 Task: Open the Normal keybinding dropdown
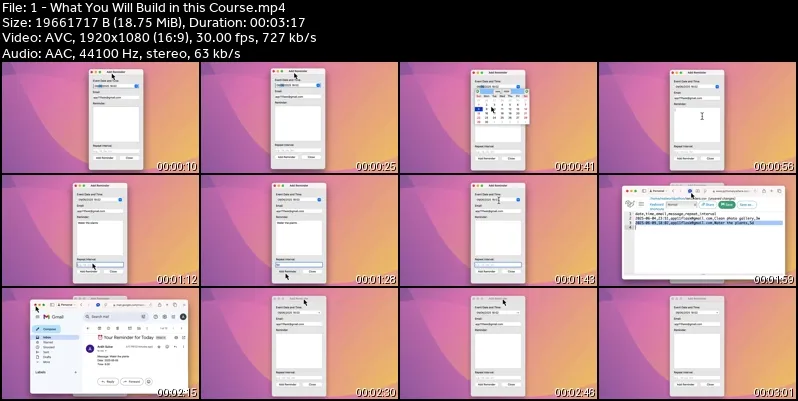(681, 205)
